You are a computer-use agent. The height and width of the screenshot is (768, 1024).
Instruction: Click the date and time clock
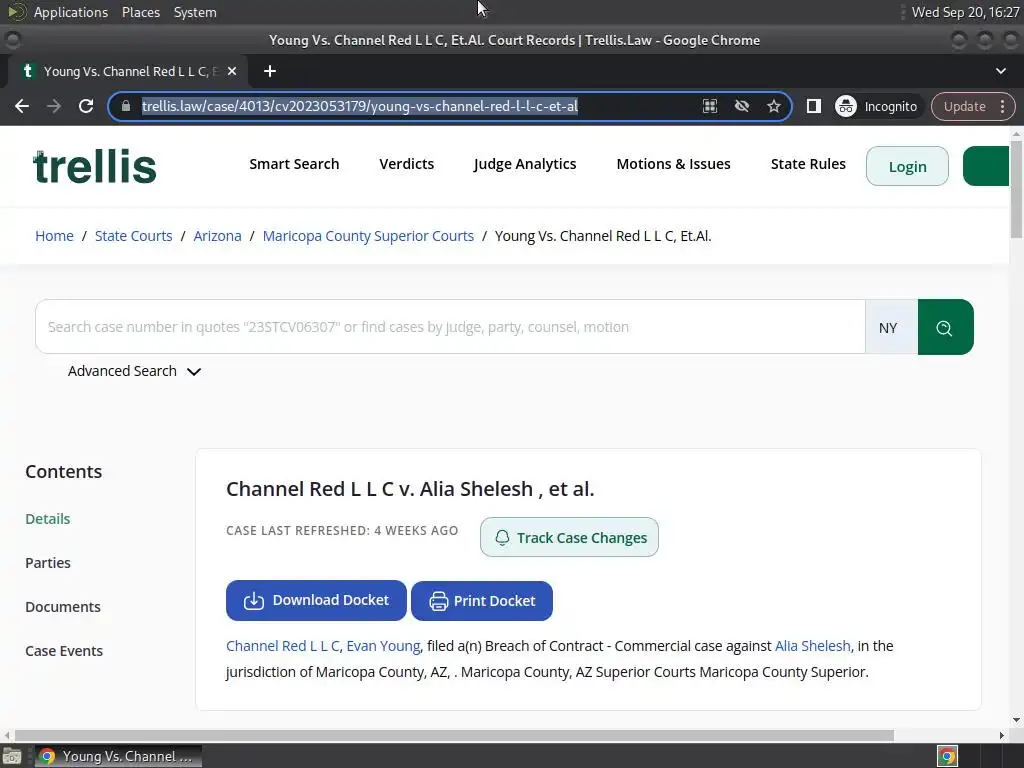point(965,12)
